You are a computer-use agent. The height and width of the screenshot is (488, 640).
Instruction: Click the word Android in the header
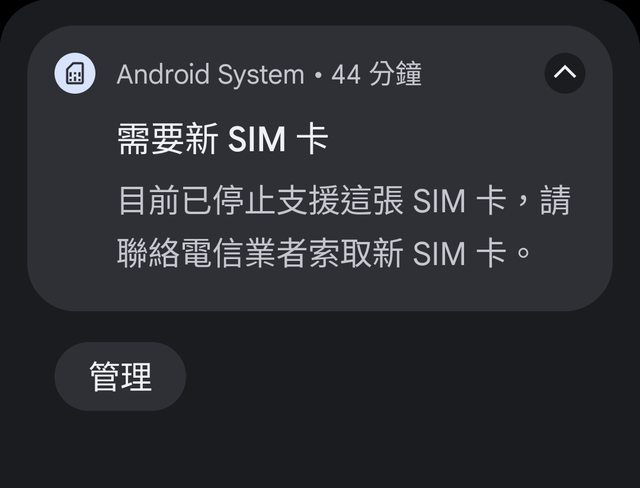[163, 74]
